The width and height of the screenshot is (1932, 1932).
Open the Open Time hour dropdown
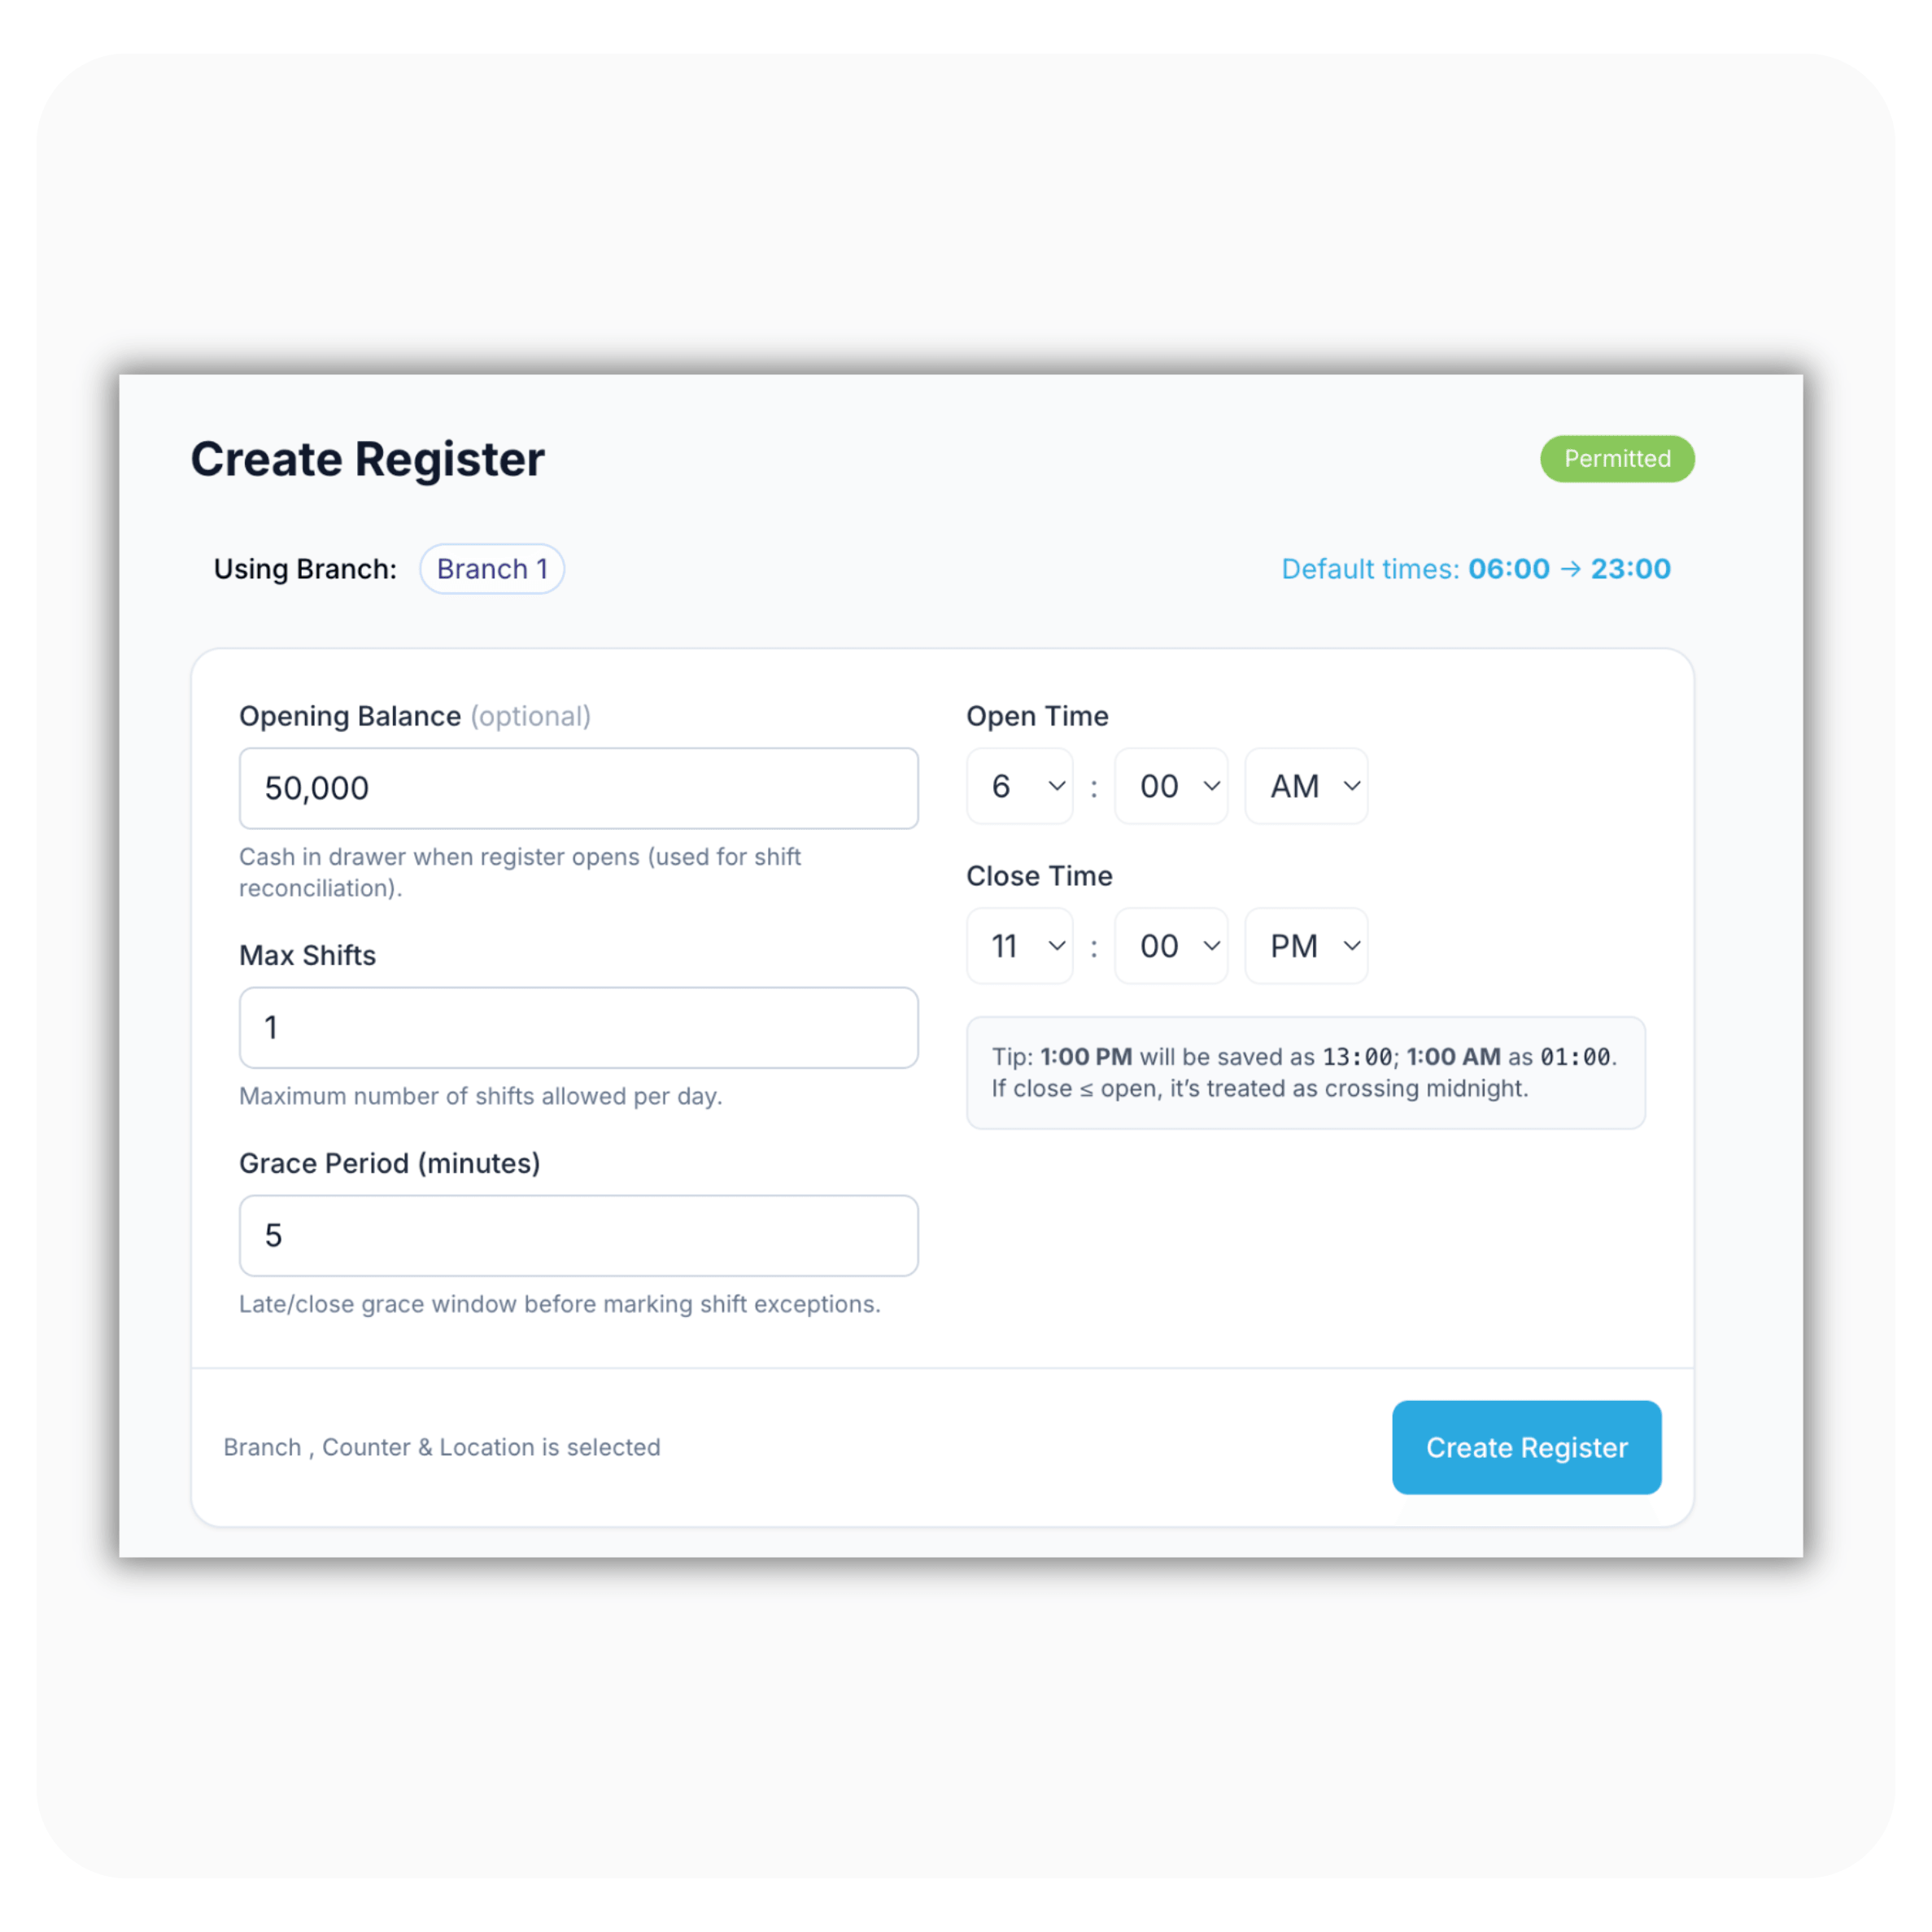click(x=1019, y=786)
